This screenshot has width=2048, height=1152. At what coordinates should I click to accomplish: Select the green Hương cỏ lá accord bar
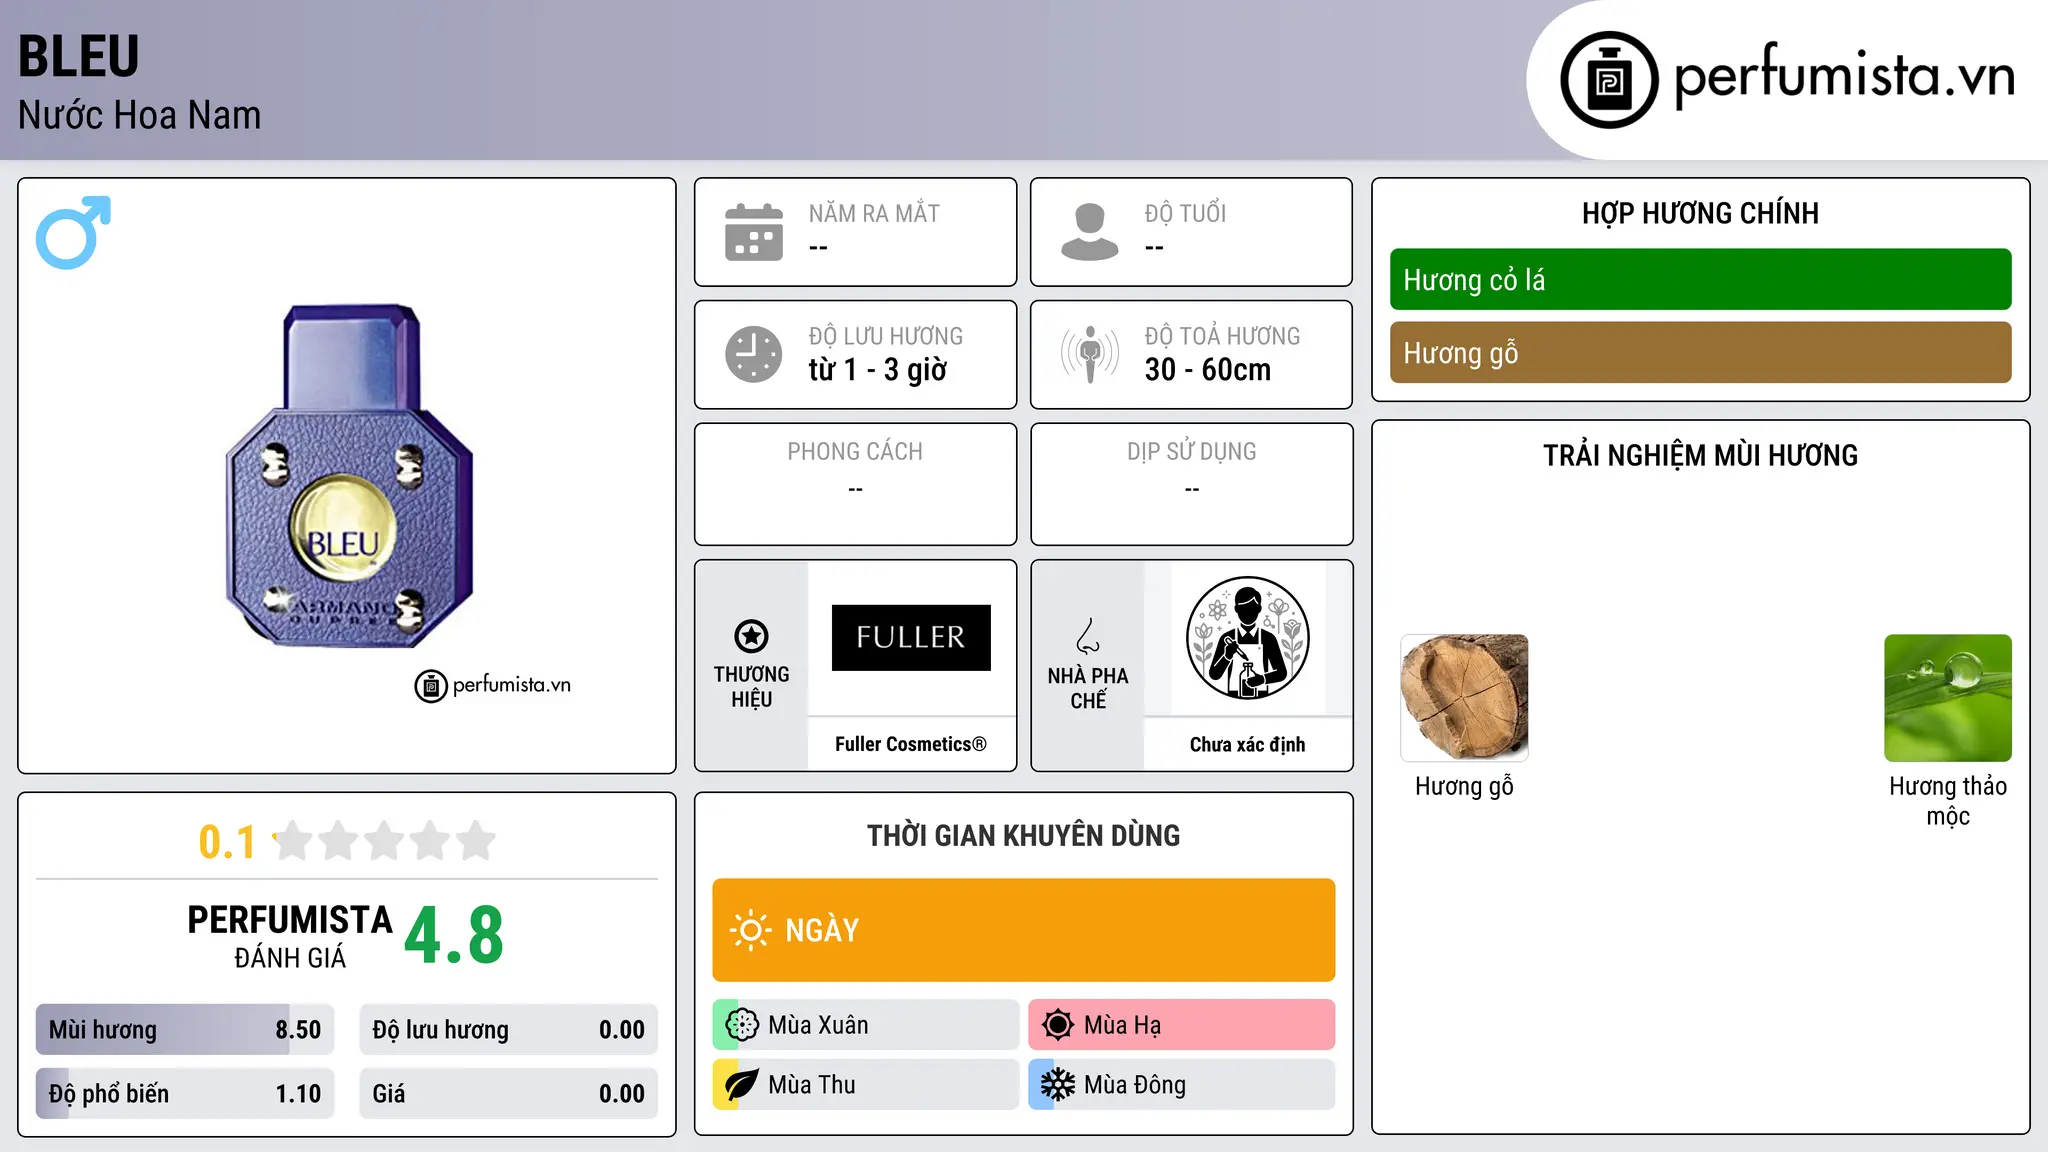(1700, 280)
